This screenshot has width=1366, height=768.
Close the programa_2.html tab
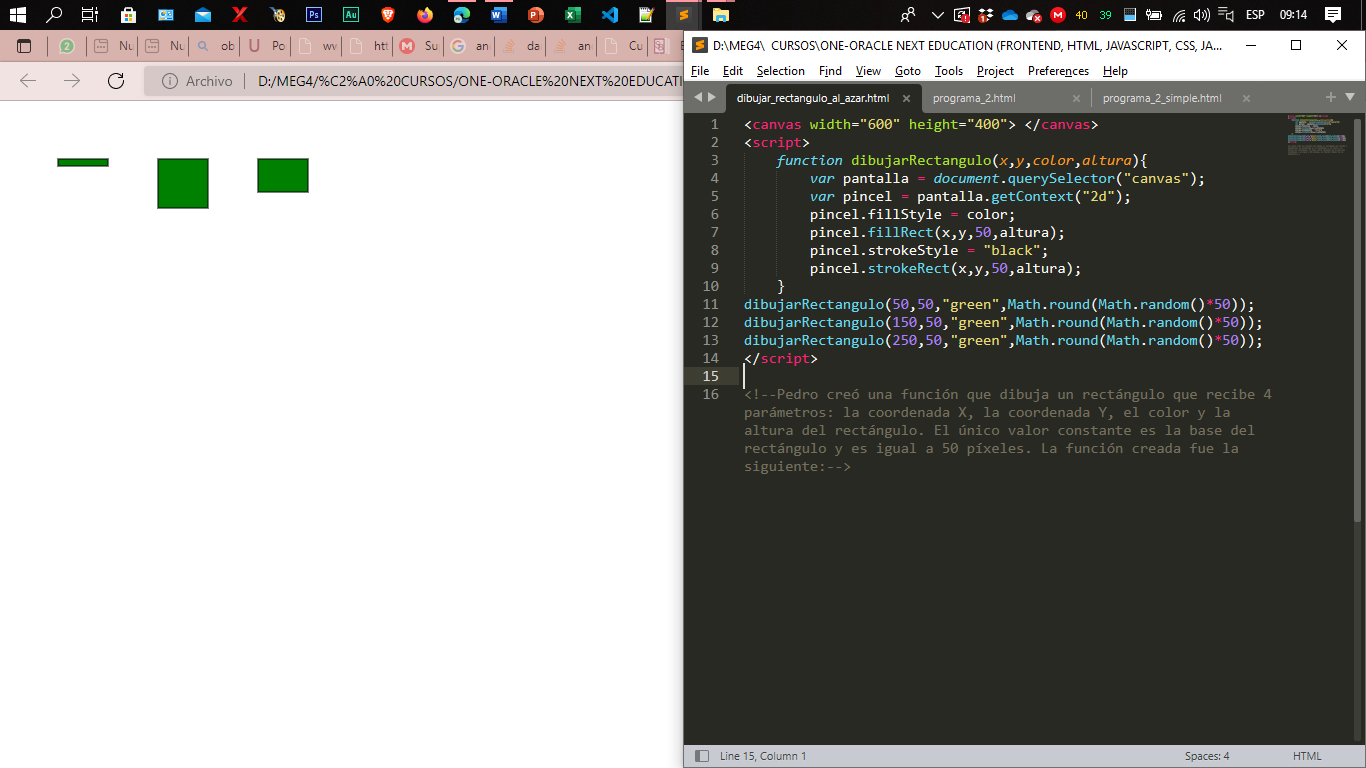click(x=1076, y=98)
